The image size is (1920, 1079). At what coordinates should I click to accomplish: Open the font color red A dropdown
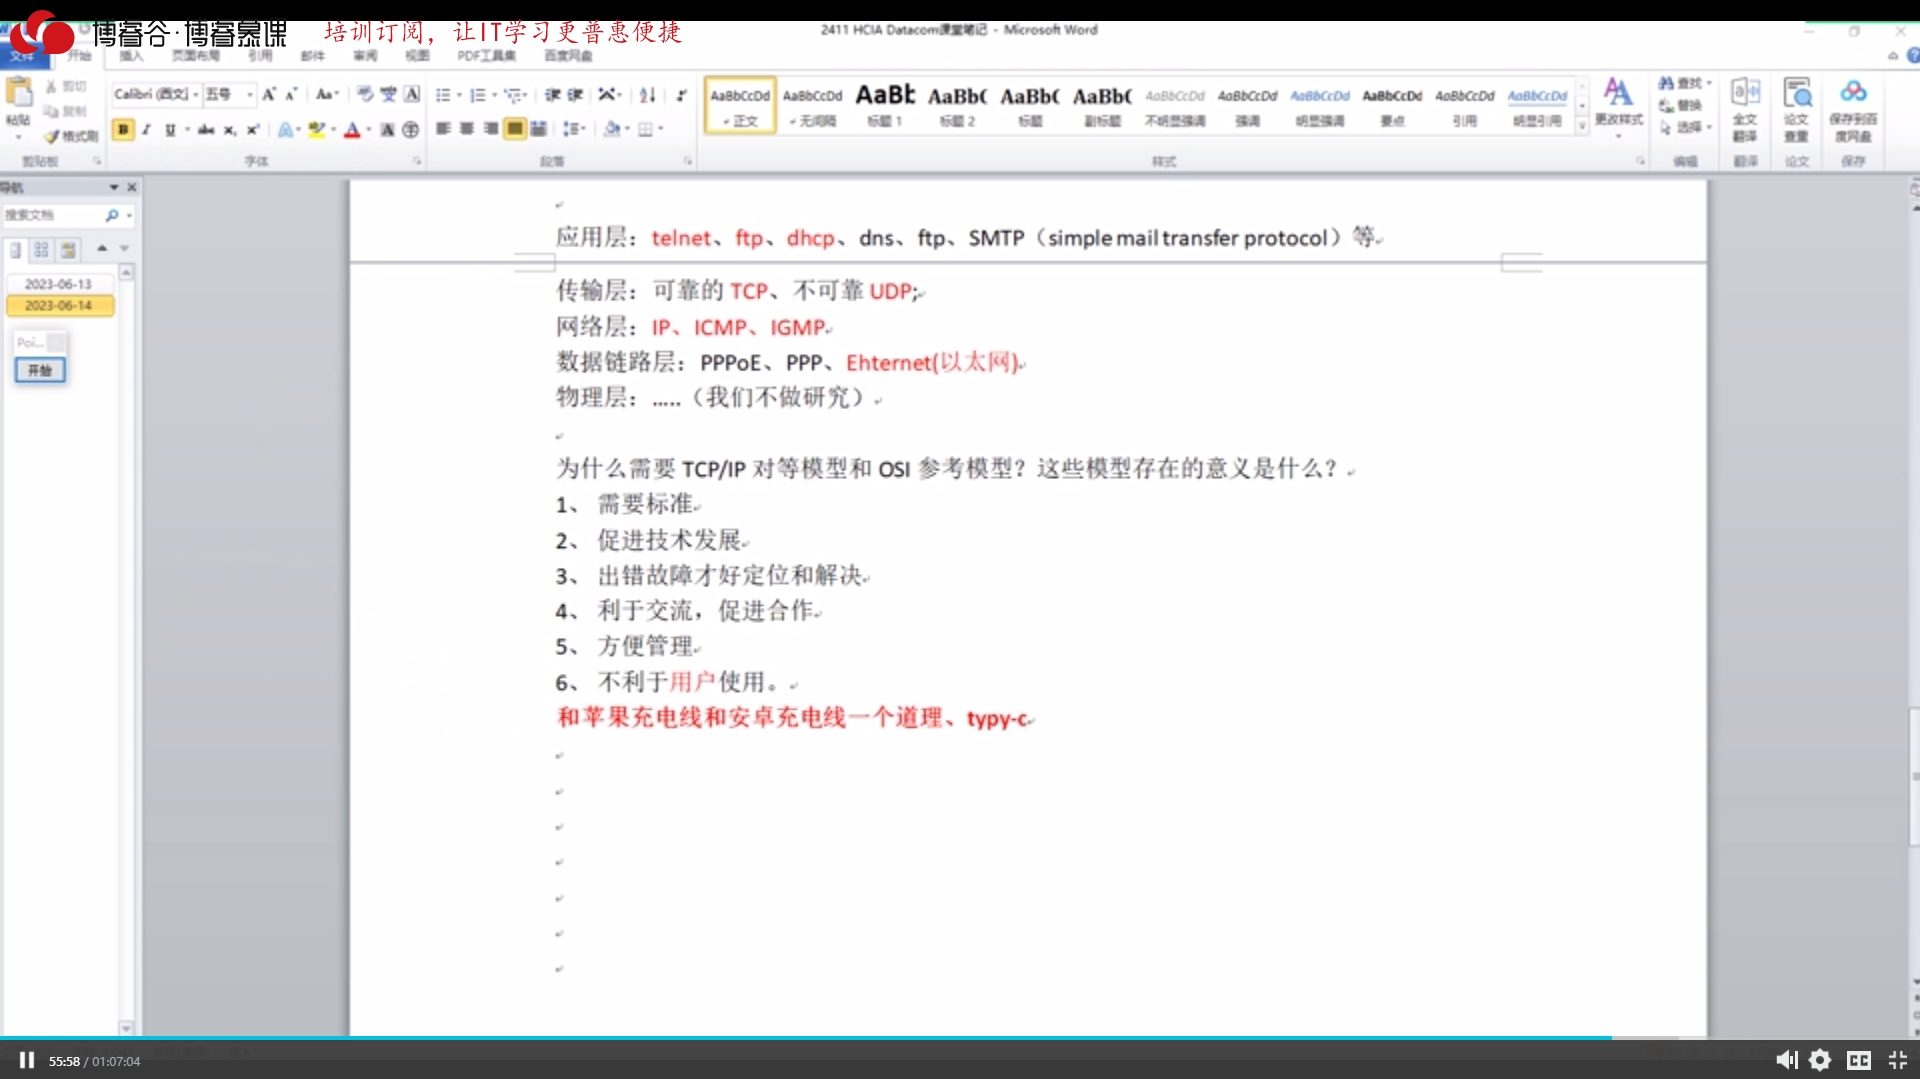coord(368,130)
